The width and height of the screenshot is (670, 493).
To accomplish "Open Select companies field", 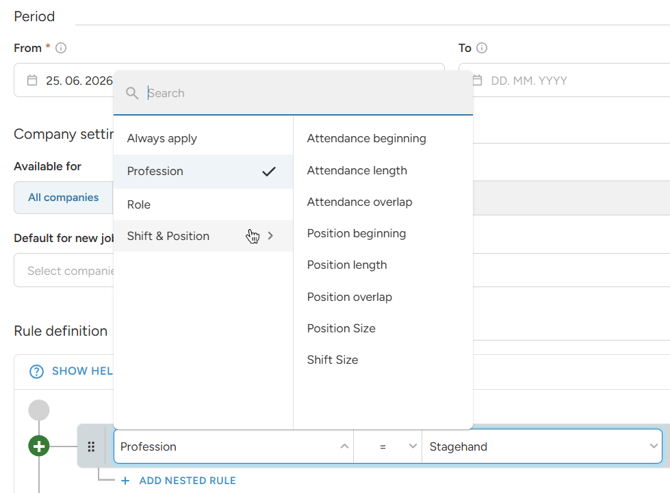I will 64,270.
